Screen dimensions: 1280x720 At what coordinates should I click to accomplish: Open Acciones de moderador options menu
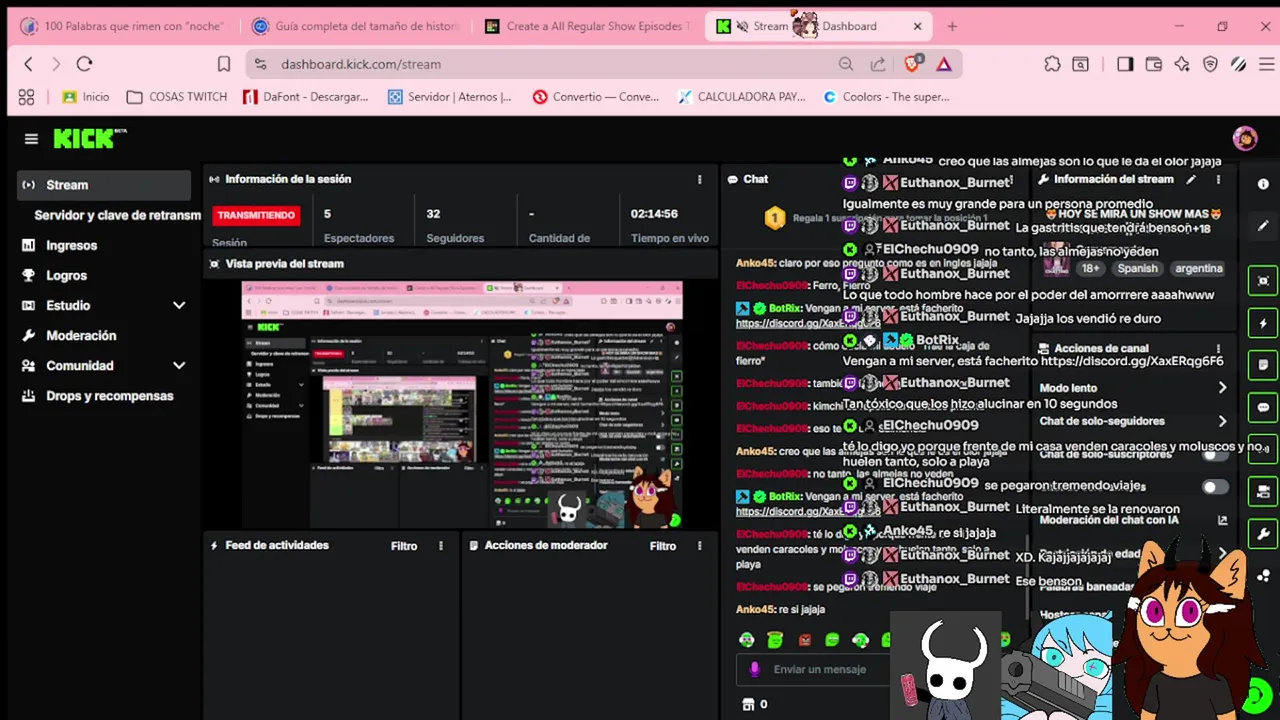pyautogui.click(x=699, y=546)
